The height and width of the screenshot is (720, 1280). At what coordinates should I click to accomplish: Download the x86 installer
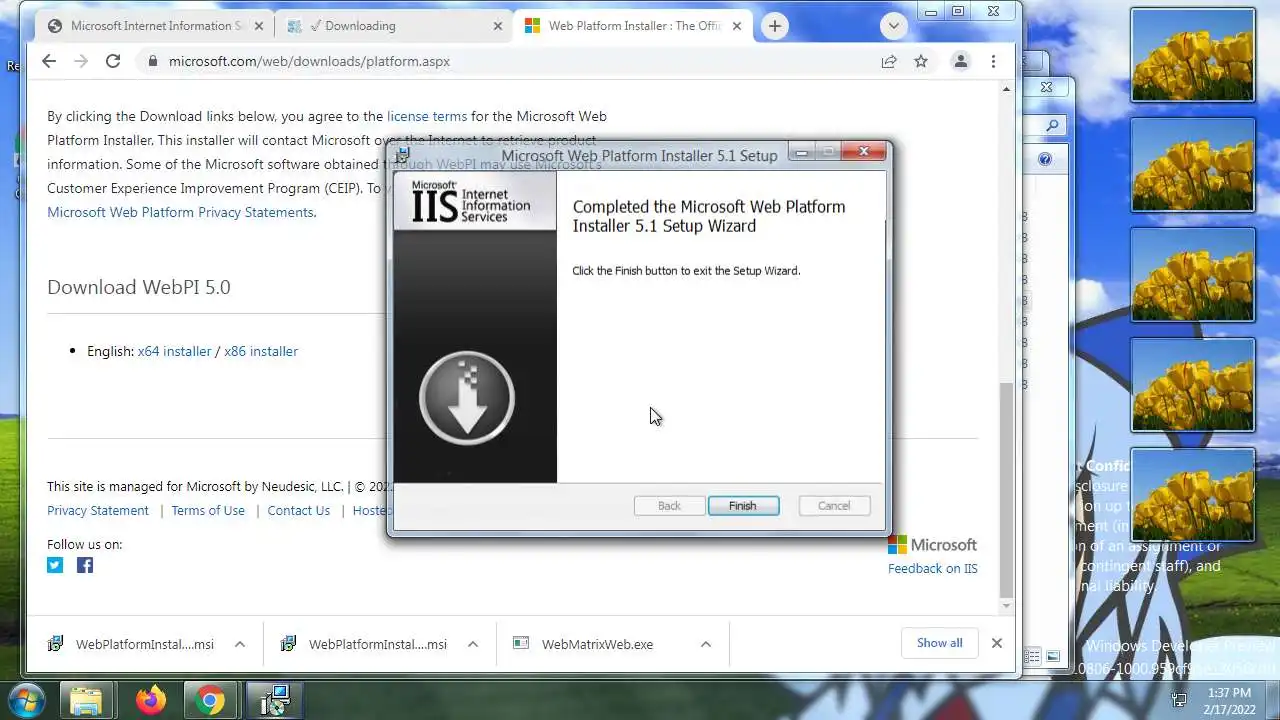261,351
